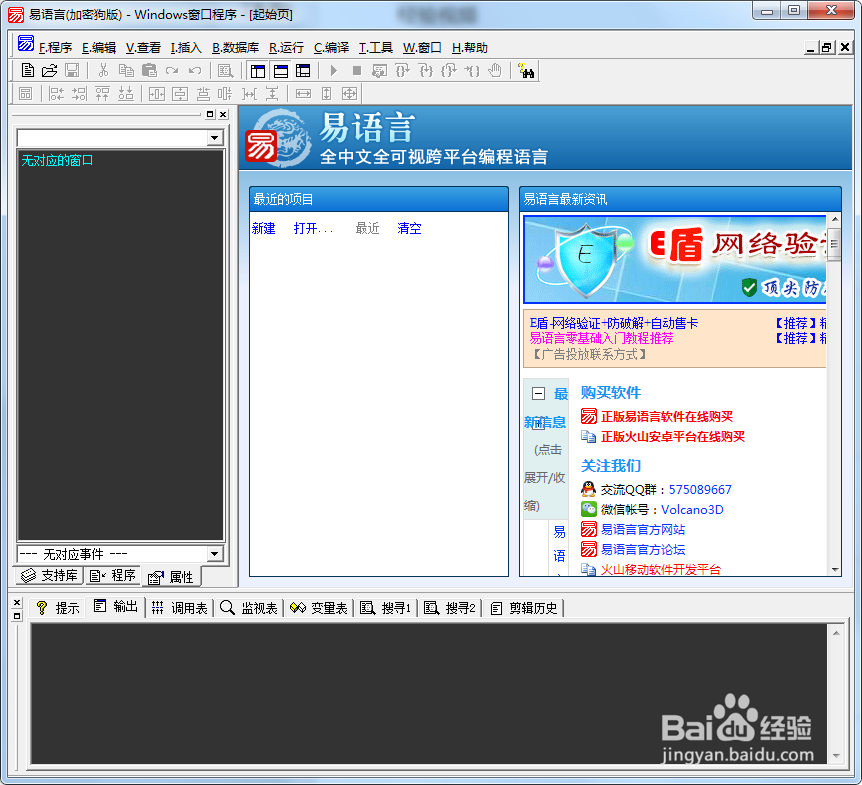Click the align top edges icon
The height and width of the screenshot is (785, 862).
coord(102,93)
